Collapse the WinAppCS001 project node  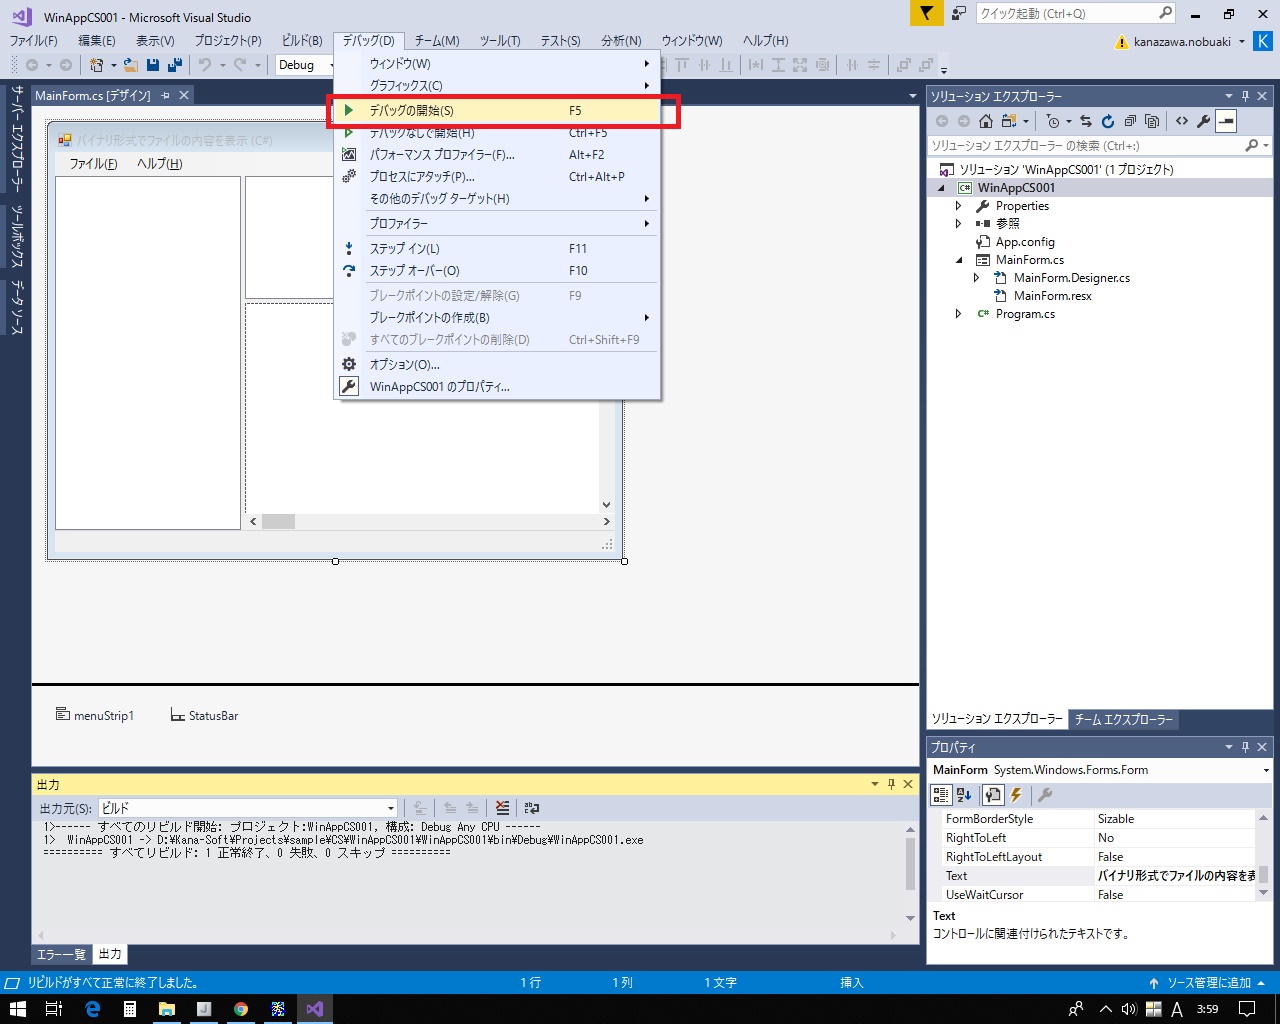tap(941, 188)
